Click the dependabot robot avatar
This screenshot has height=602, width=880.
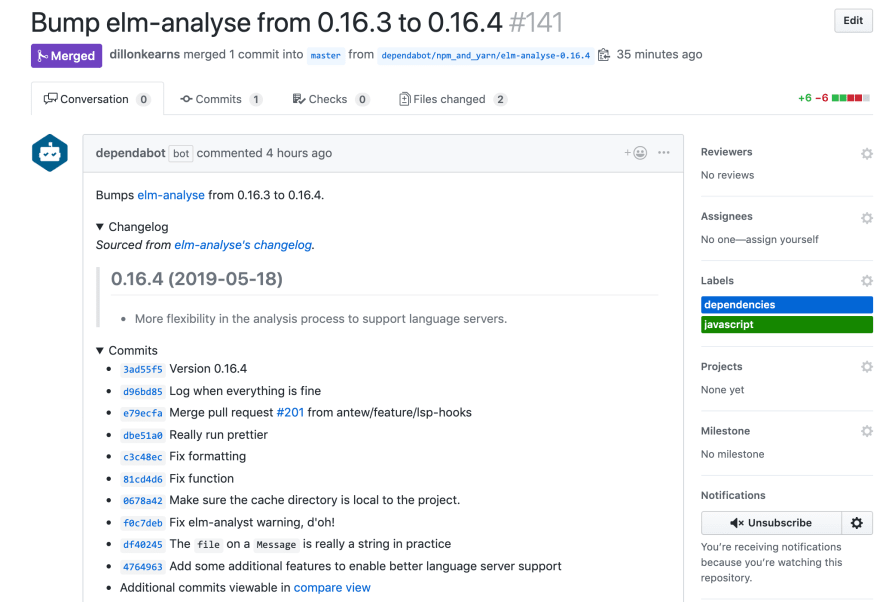[x=50, y=153]
